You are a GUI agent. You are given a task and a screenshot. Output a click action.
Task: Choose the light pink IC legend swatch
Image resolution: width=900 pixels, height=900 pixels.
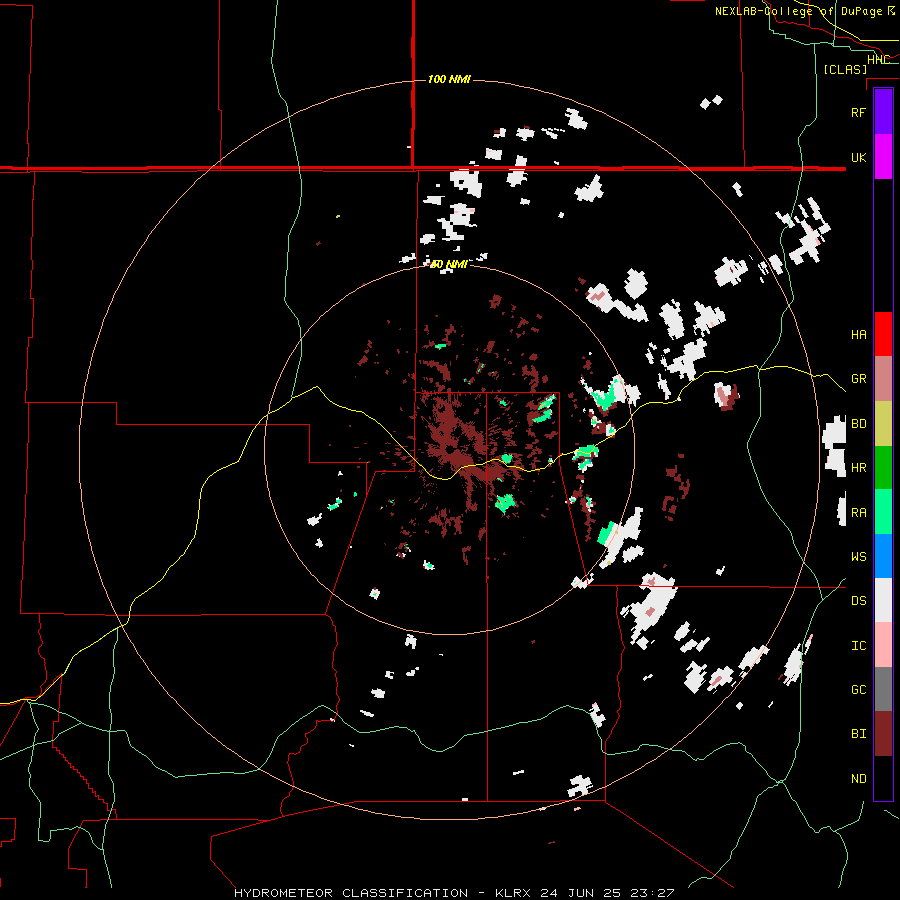coord(883,645)
